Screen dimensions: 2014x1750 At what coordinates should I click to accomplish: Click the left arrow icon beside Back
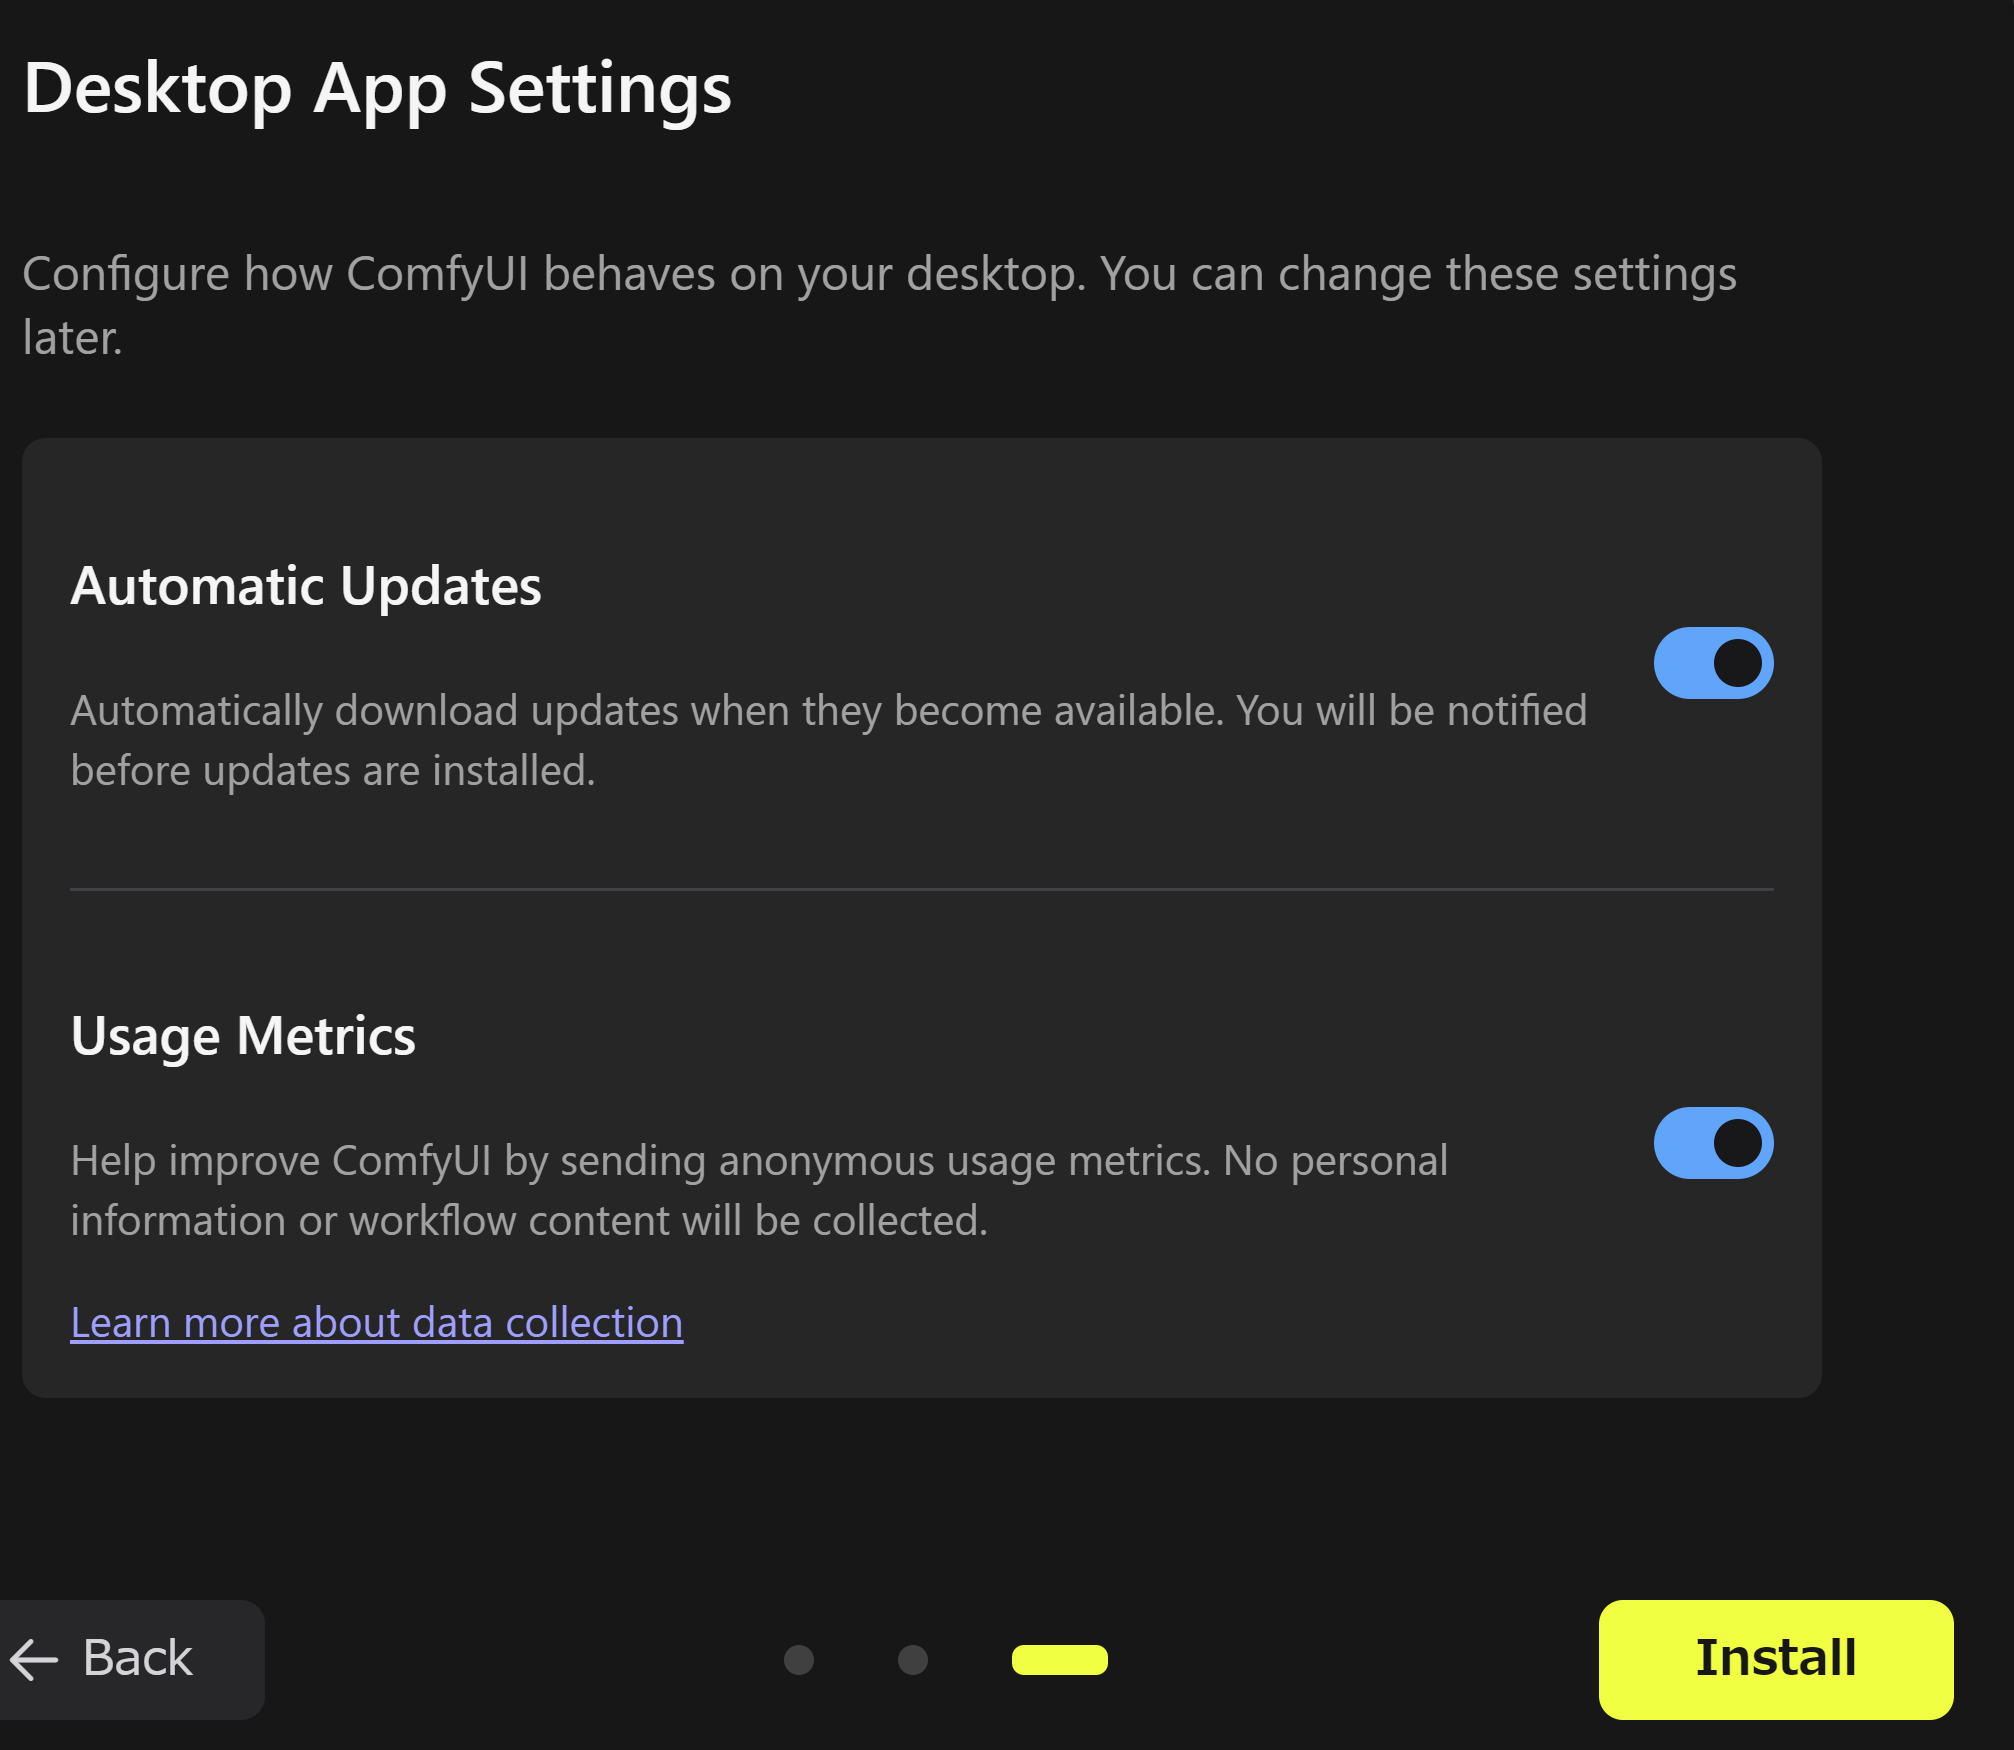(34, 1659)
